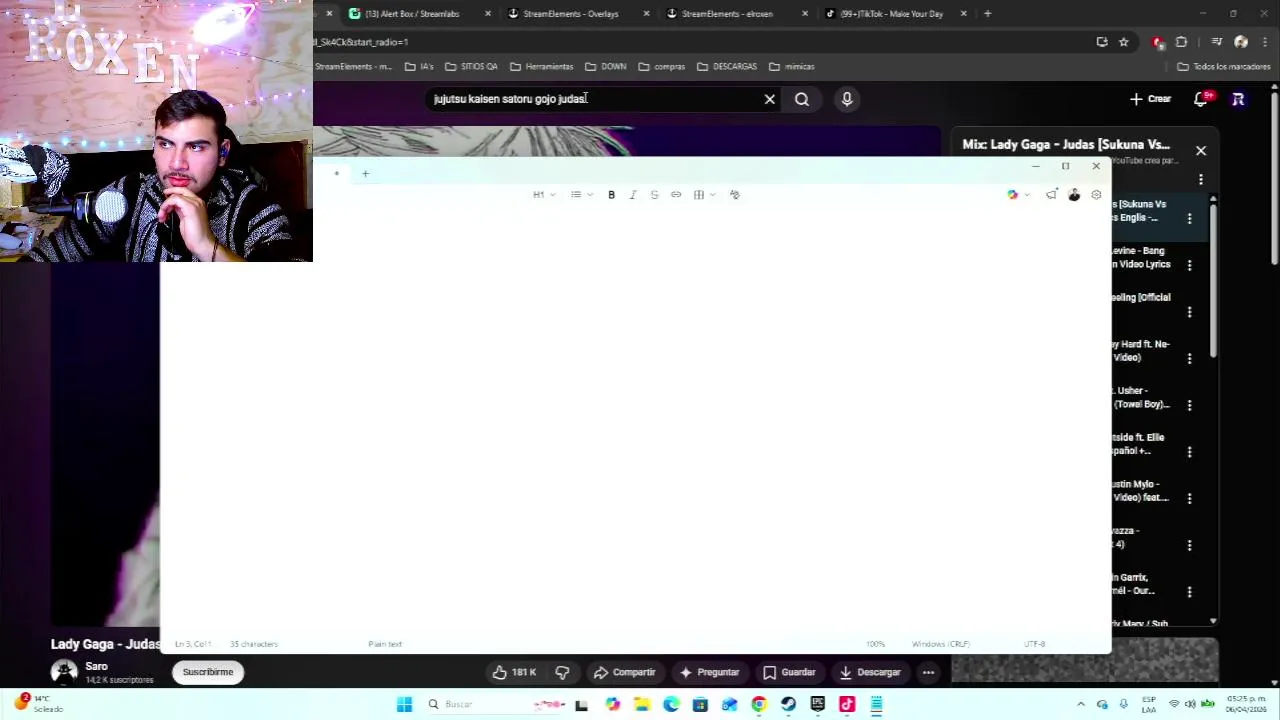The image size is (1280, 720).
Task: Dislike the Lady Gaga video
Action: click(x=562, y=672)
